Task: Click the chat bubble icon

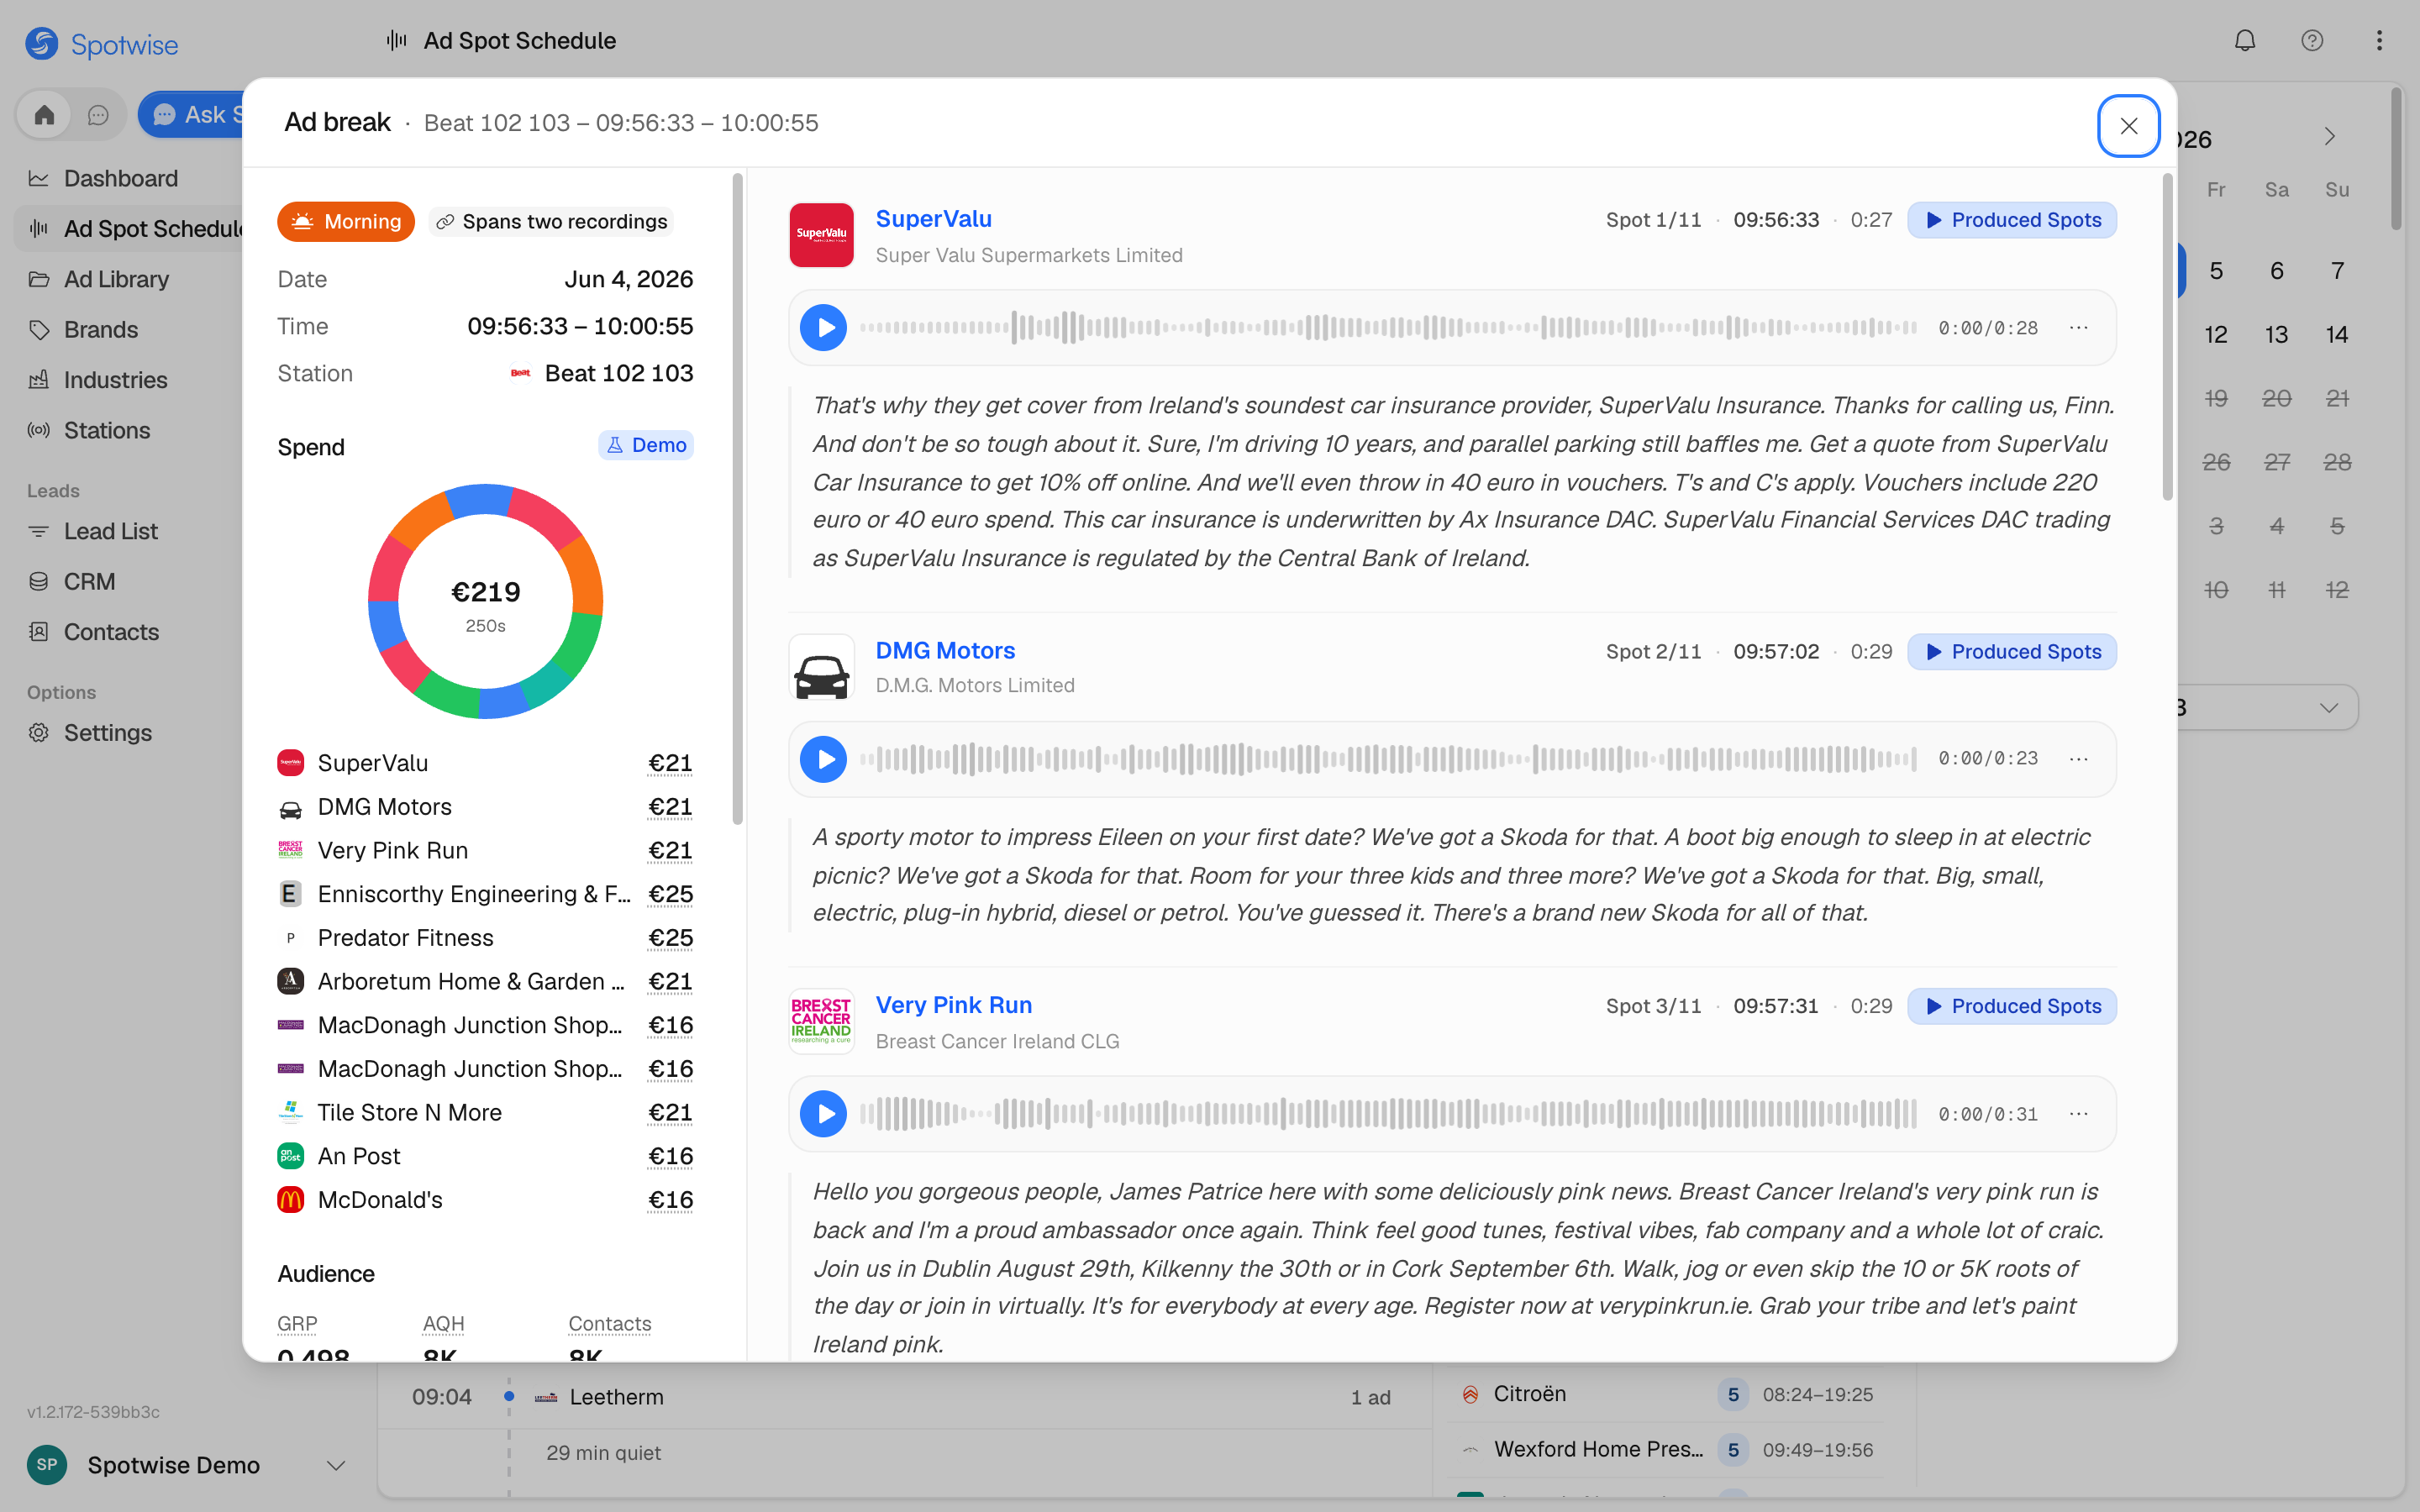Action: [98, 115]
